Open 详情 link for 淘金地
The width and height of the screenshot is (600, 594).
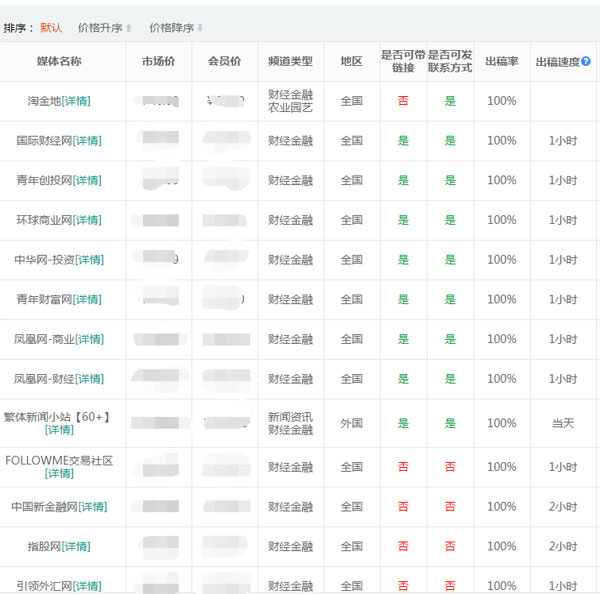(x=76, y=101)
